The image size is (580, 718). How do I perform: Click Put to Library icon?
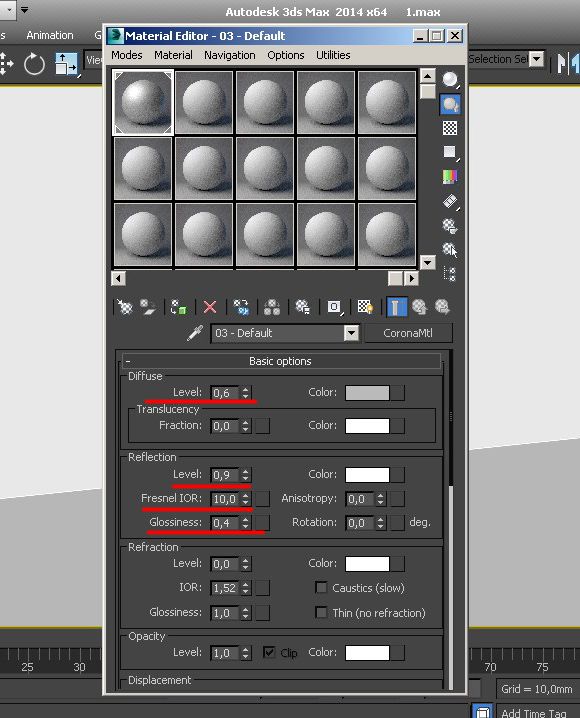303,306
